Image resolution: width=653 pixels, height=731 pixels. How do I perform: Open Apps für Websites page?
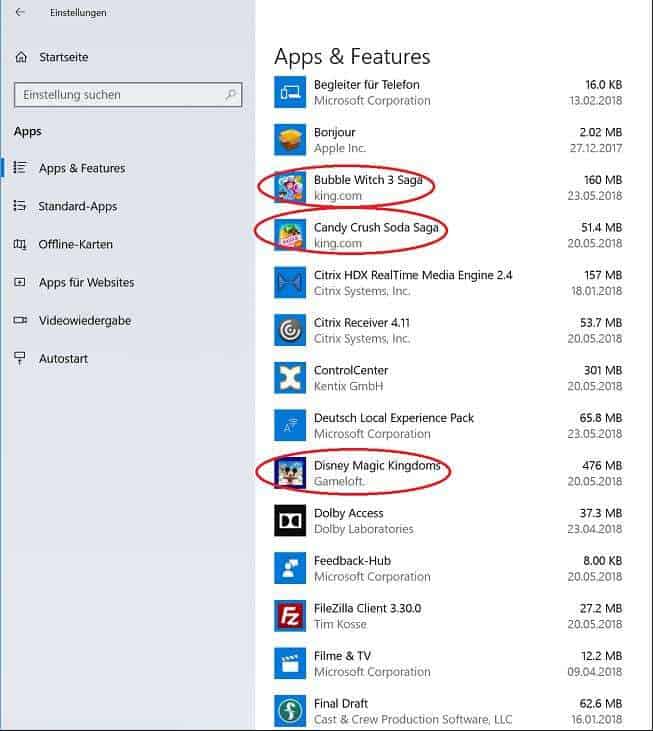(x=87, y=283)
